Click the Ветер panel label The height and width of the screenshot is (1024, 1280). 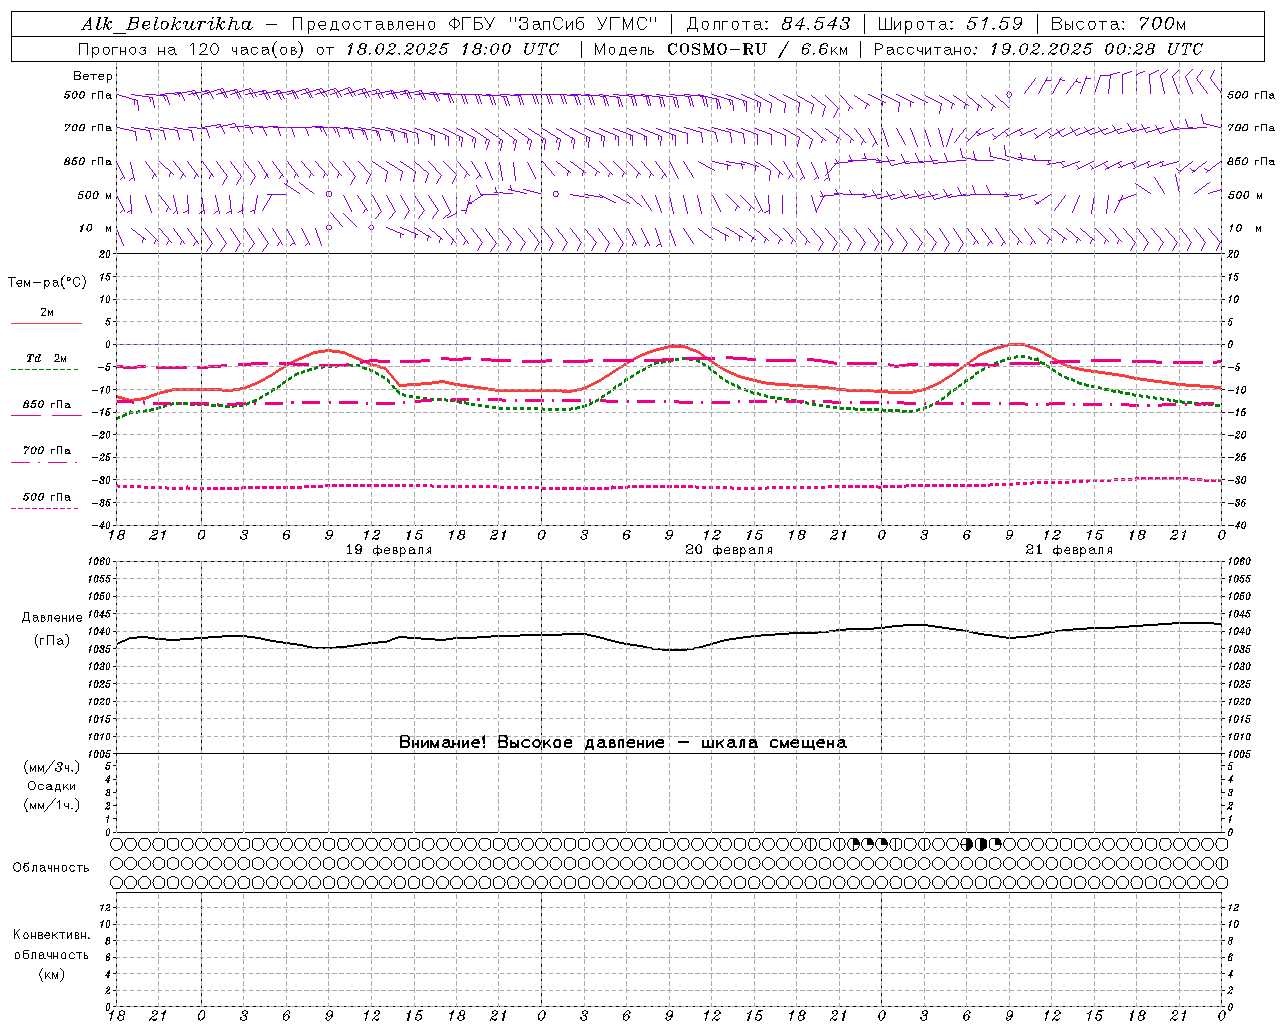(x=92, y=76)
